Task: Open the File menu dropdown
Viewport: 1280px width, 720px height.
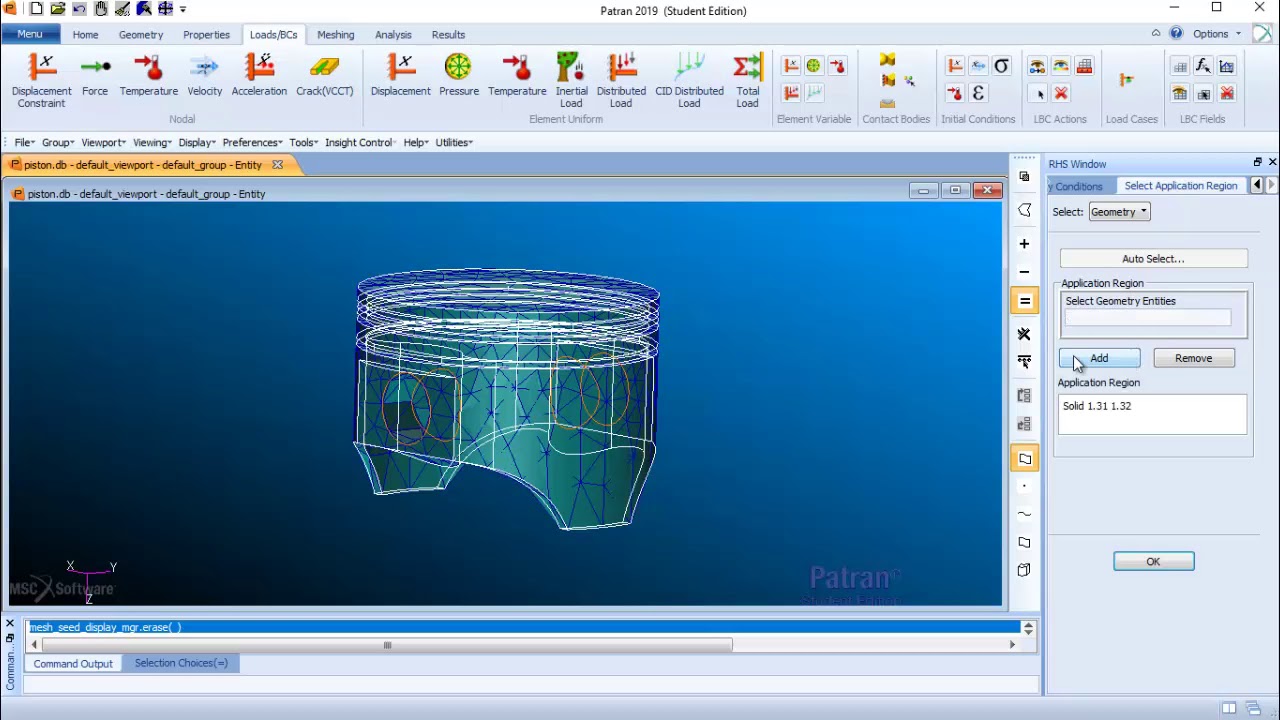Action: click(x=25, y=143)
